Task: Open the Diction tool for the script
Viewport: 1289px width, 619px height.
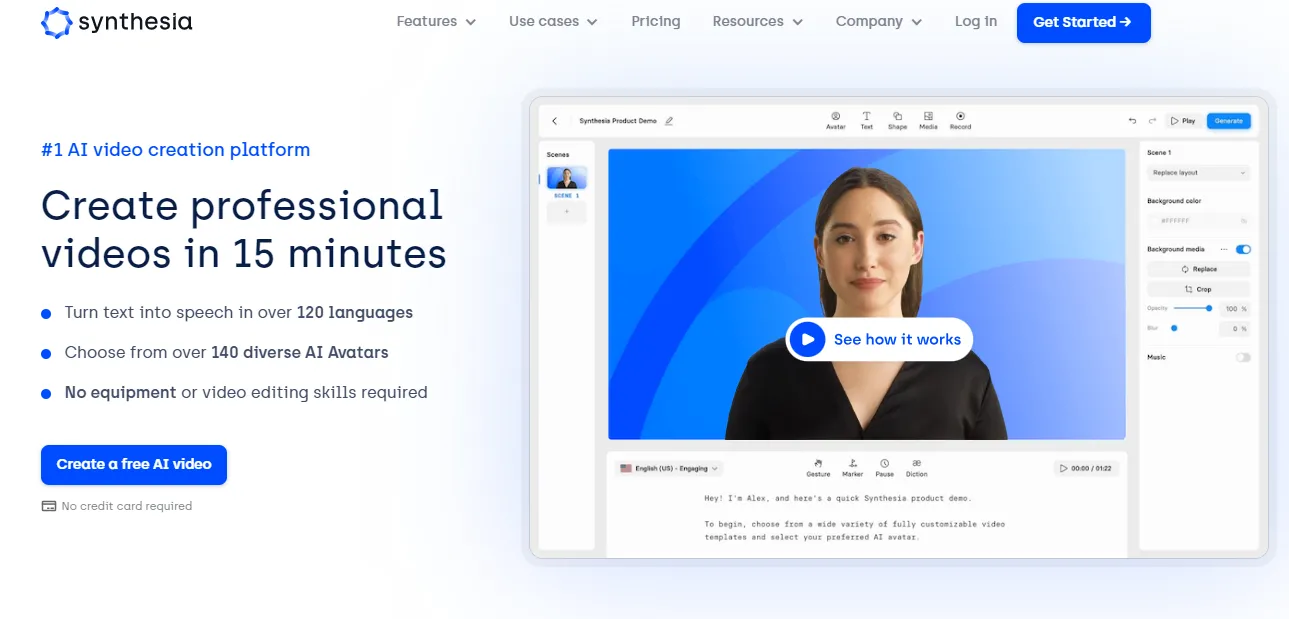Action: tap(916, 468)
